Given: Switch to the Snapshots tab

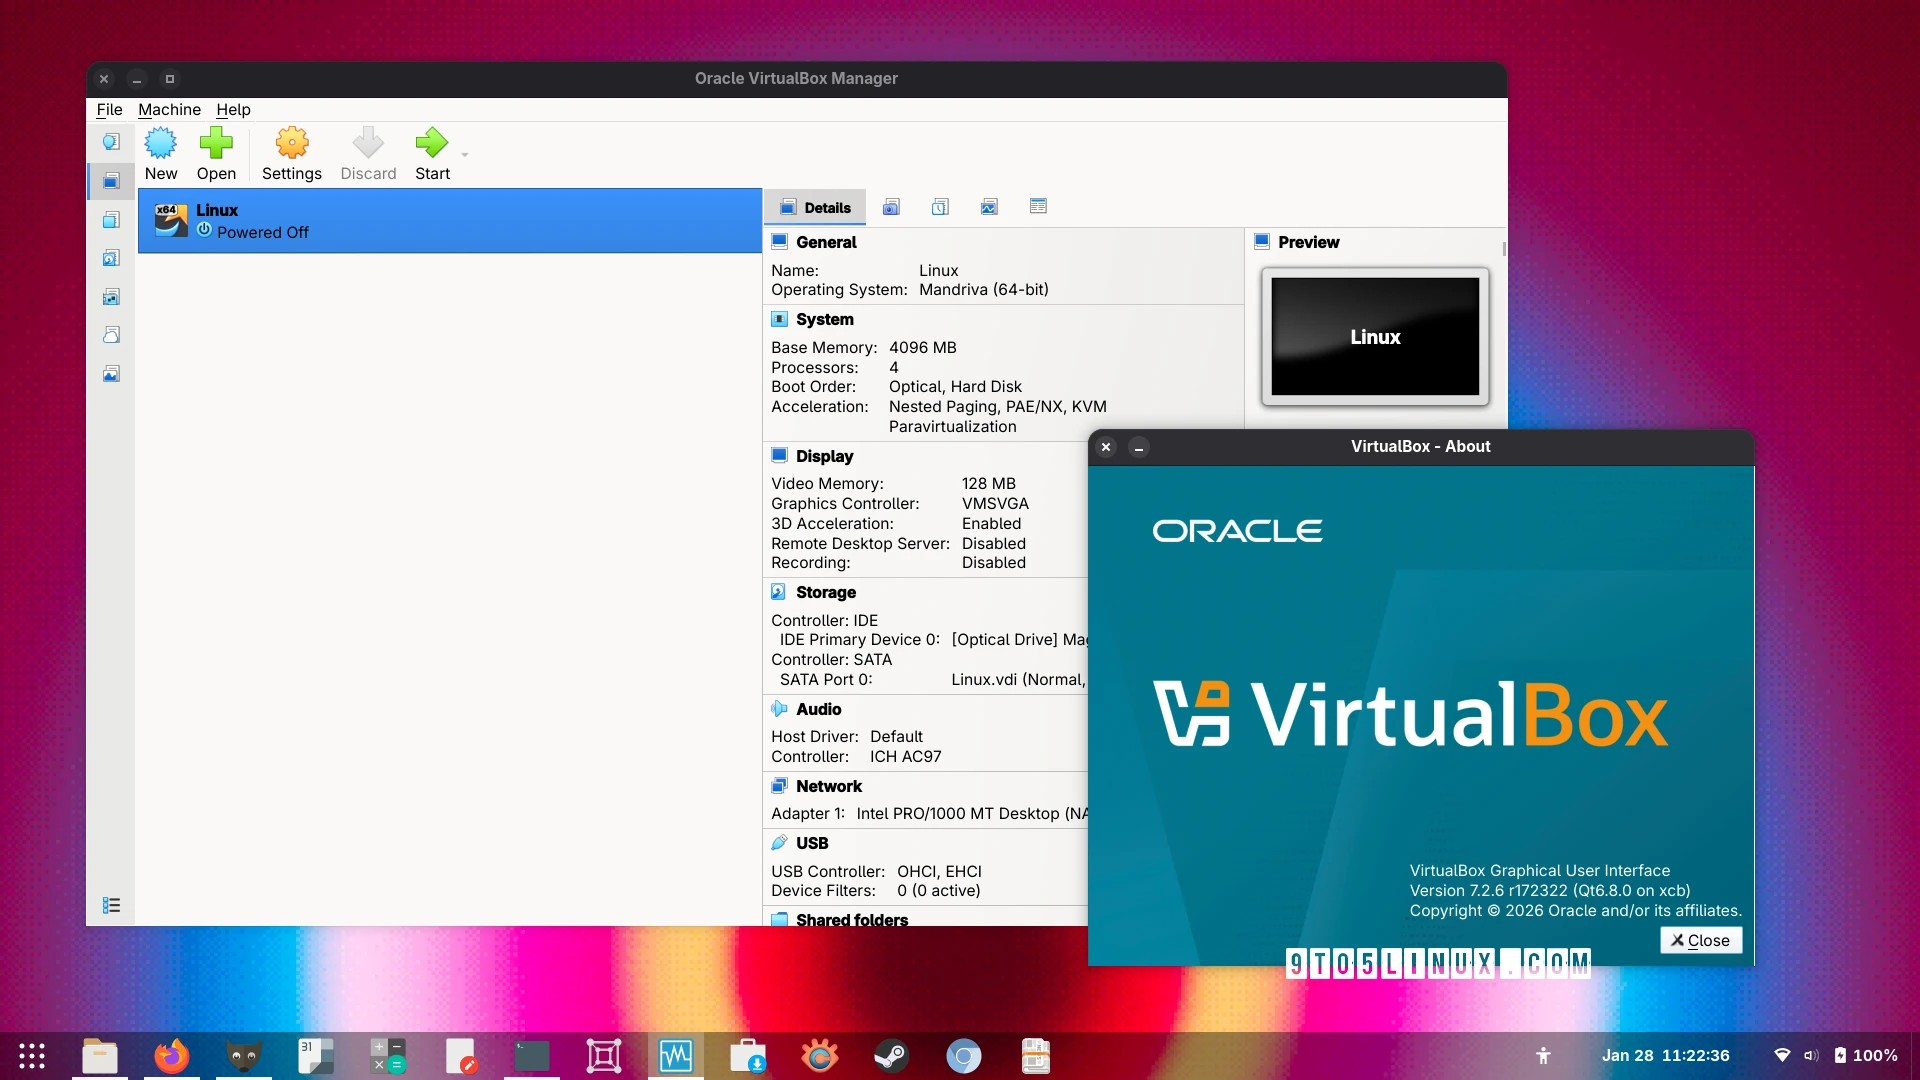Looking at the screenshot, I should pyautogui.click(x=890, y=207).
